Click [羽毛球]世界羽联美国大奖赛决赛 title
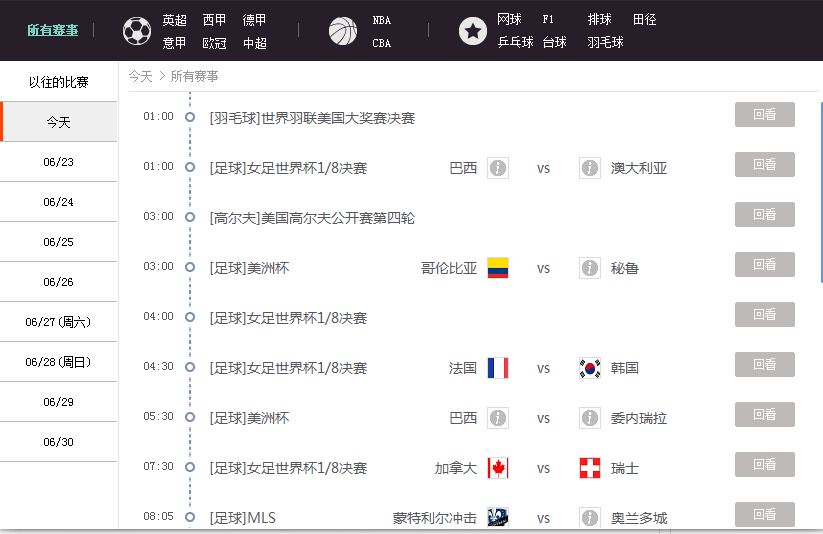 (x=312, y=118)
